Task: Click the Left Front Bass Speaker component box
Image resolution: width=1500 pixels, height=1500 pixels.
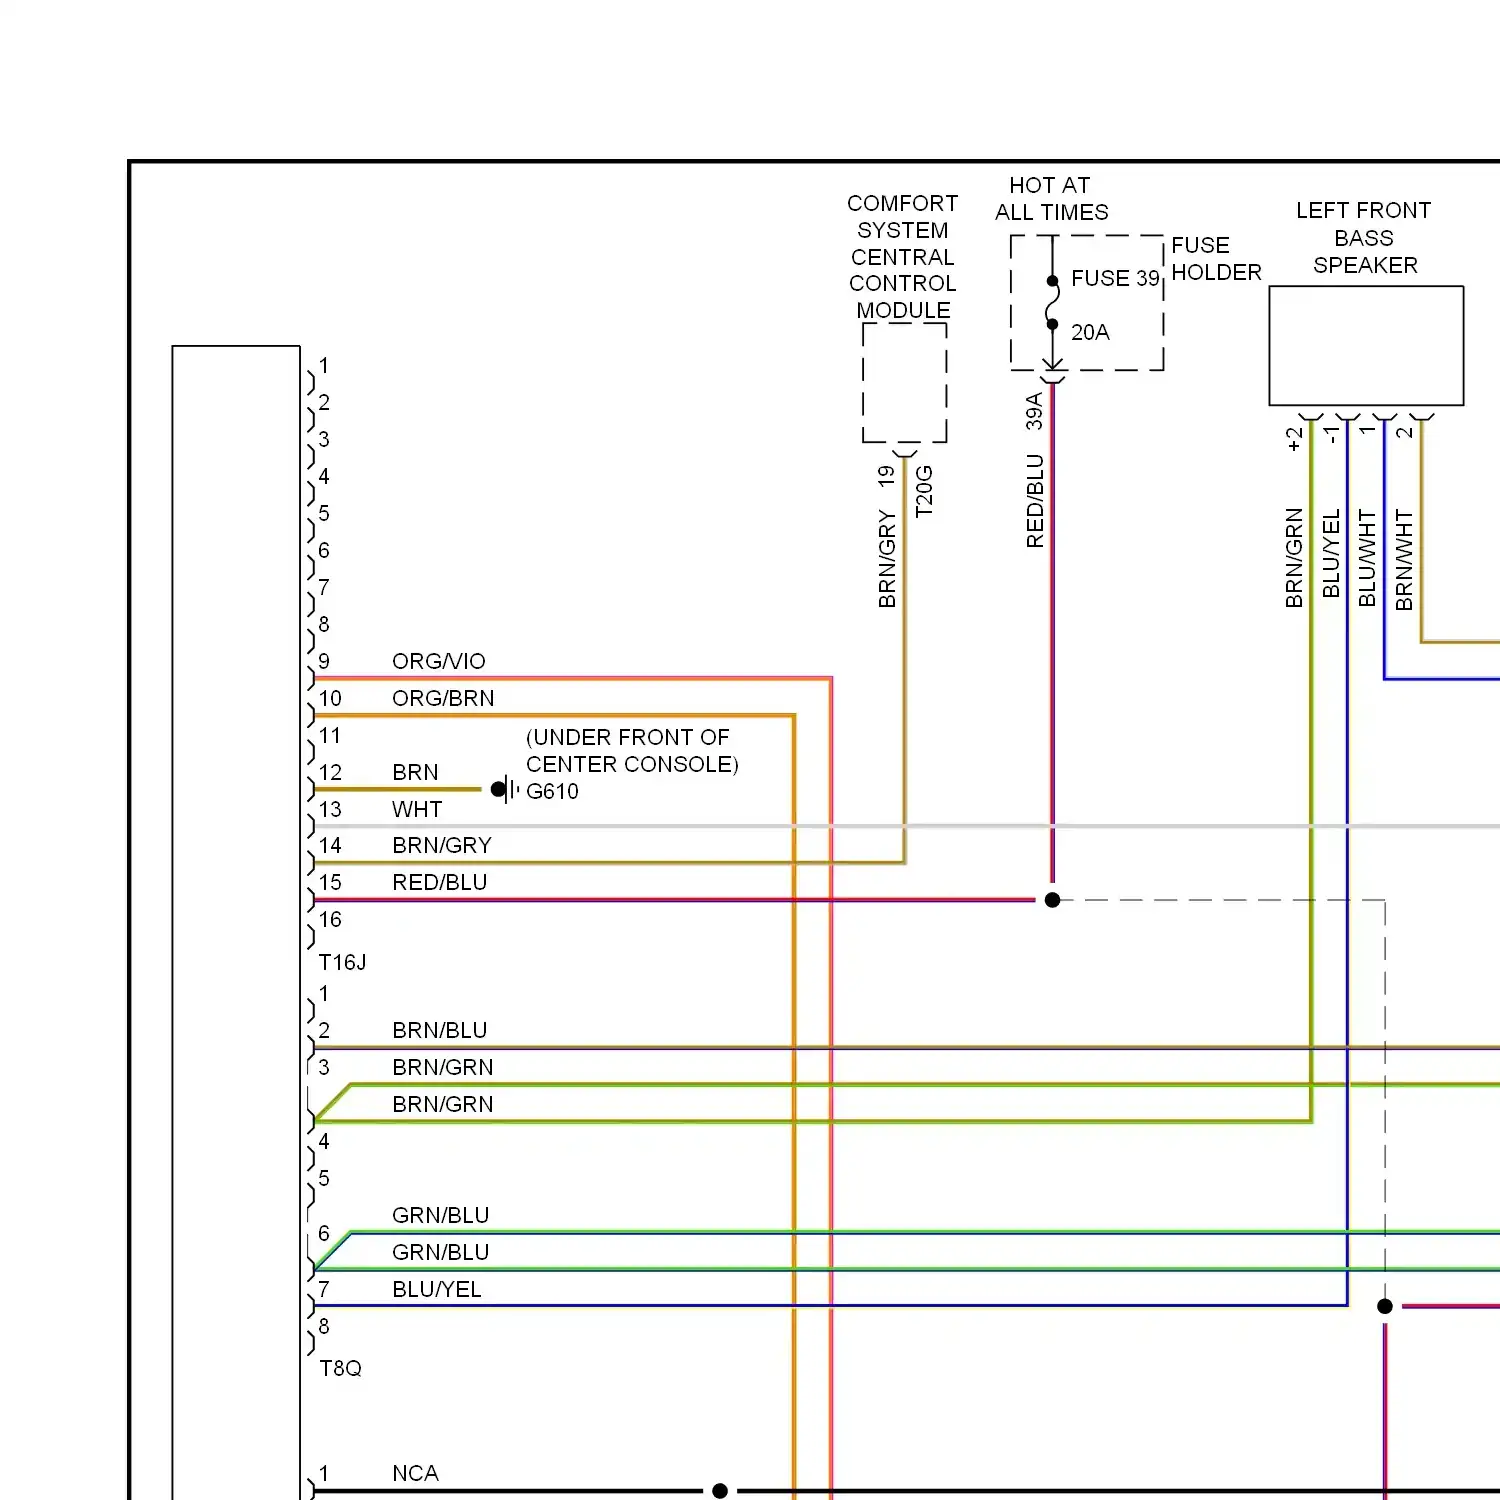Action: 1366,346
